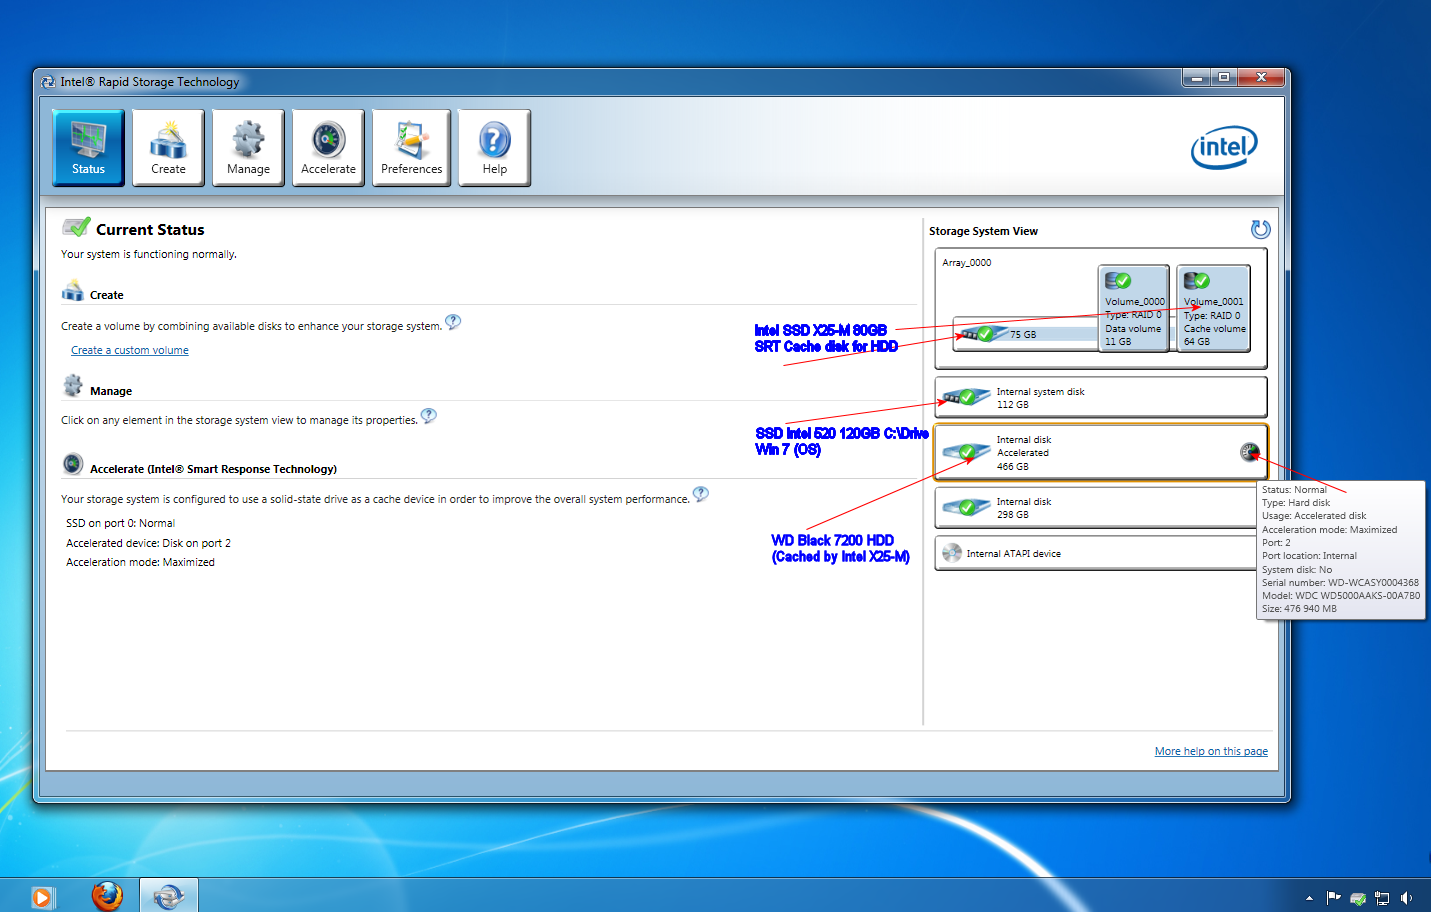The width and height of the screenshot is (1431, 912).
Task: Click the Manage gear icon
Action: pyautogui.click(x=72, y=386)
